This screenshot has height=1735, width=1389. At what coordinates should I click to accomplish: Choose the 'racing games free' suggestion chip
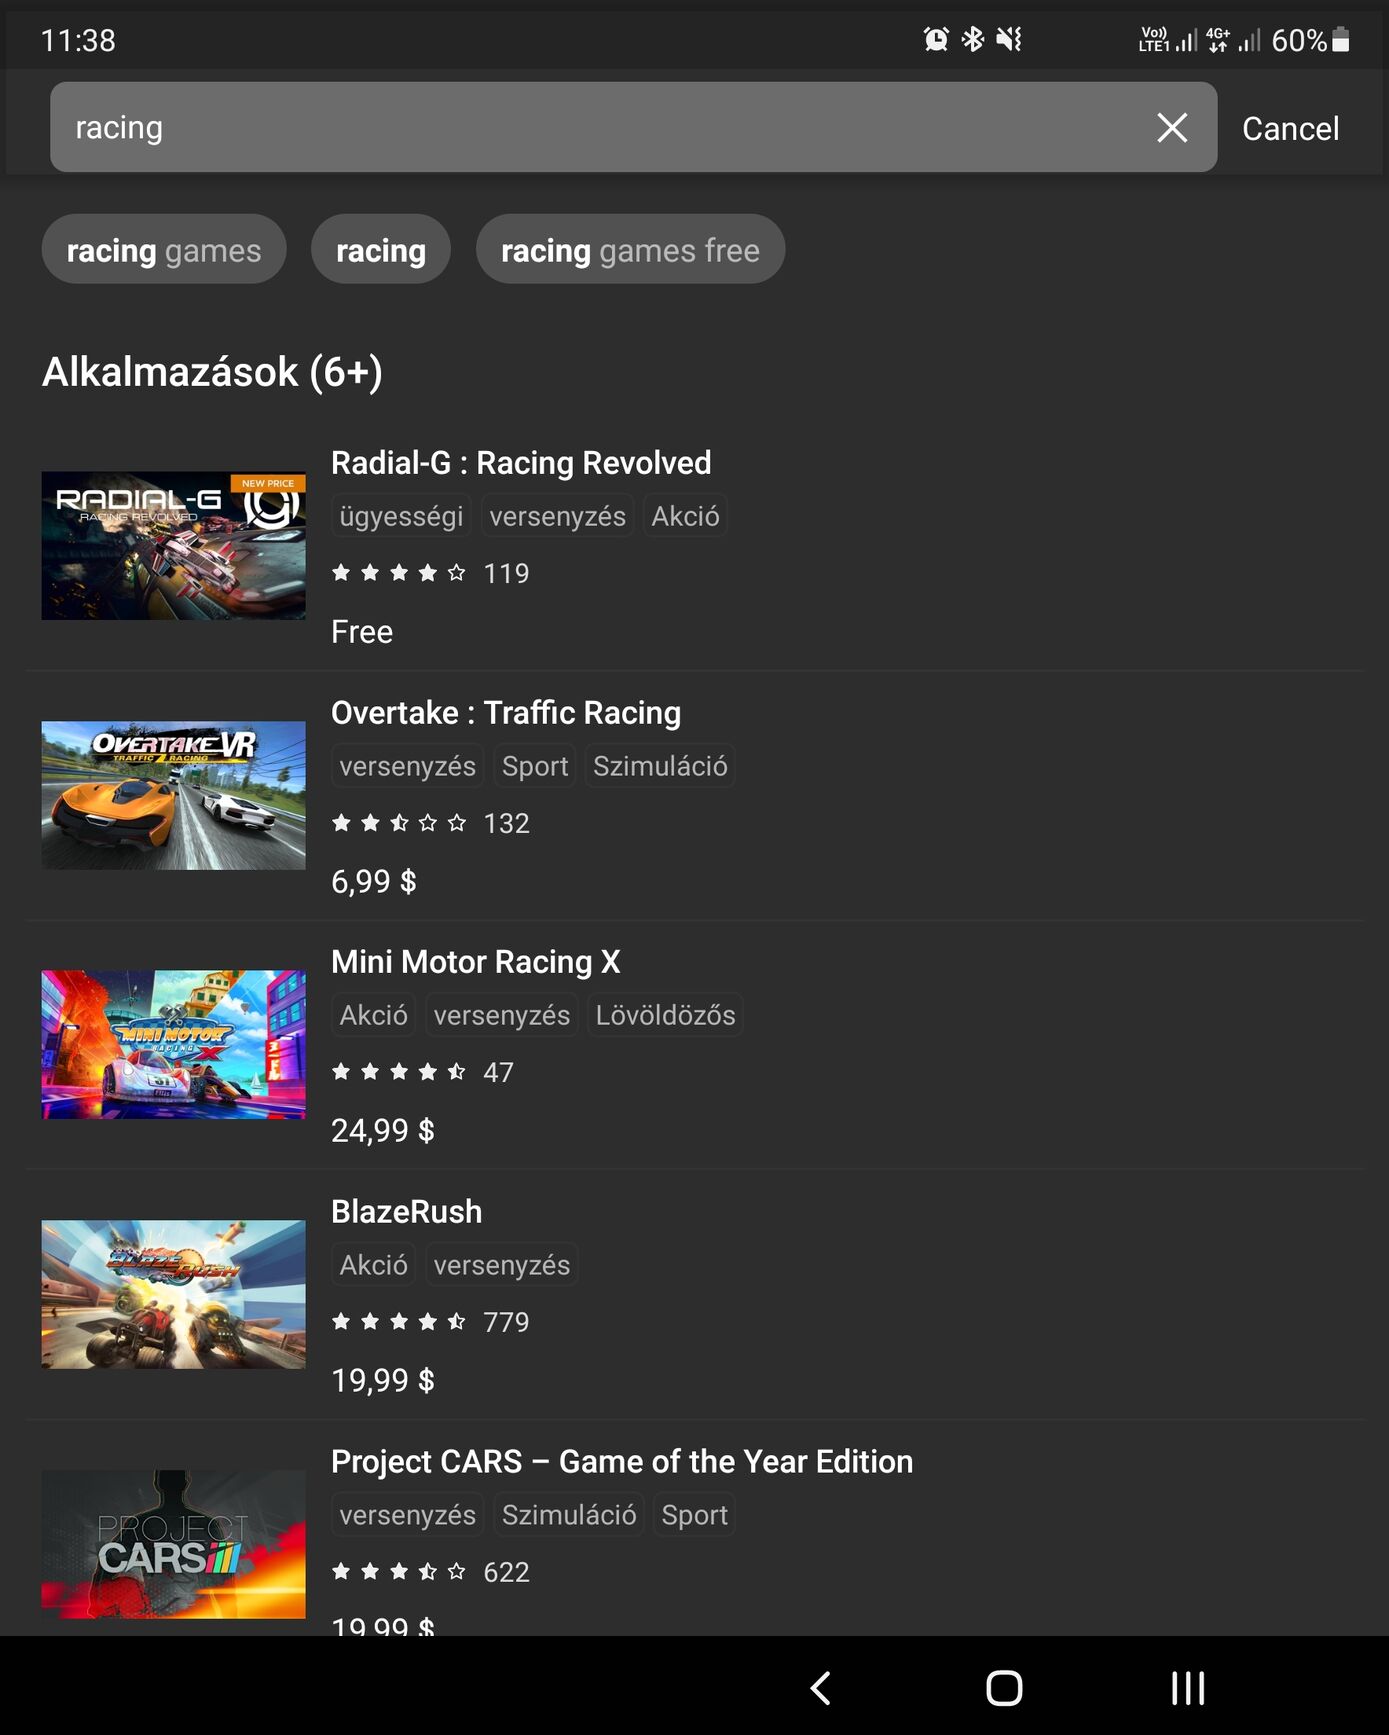pyautogui.click(x=630, y=249)
